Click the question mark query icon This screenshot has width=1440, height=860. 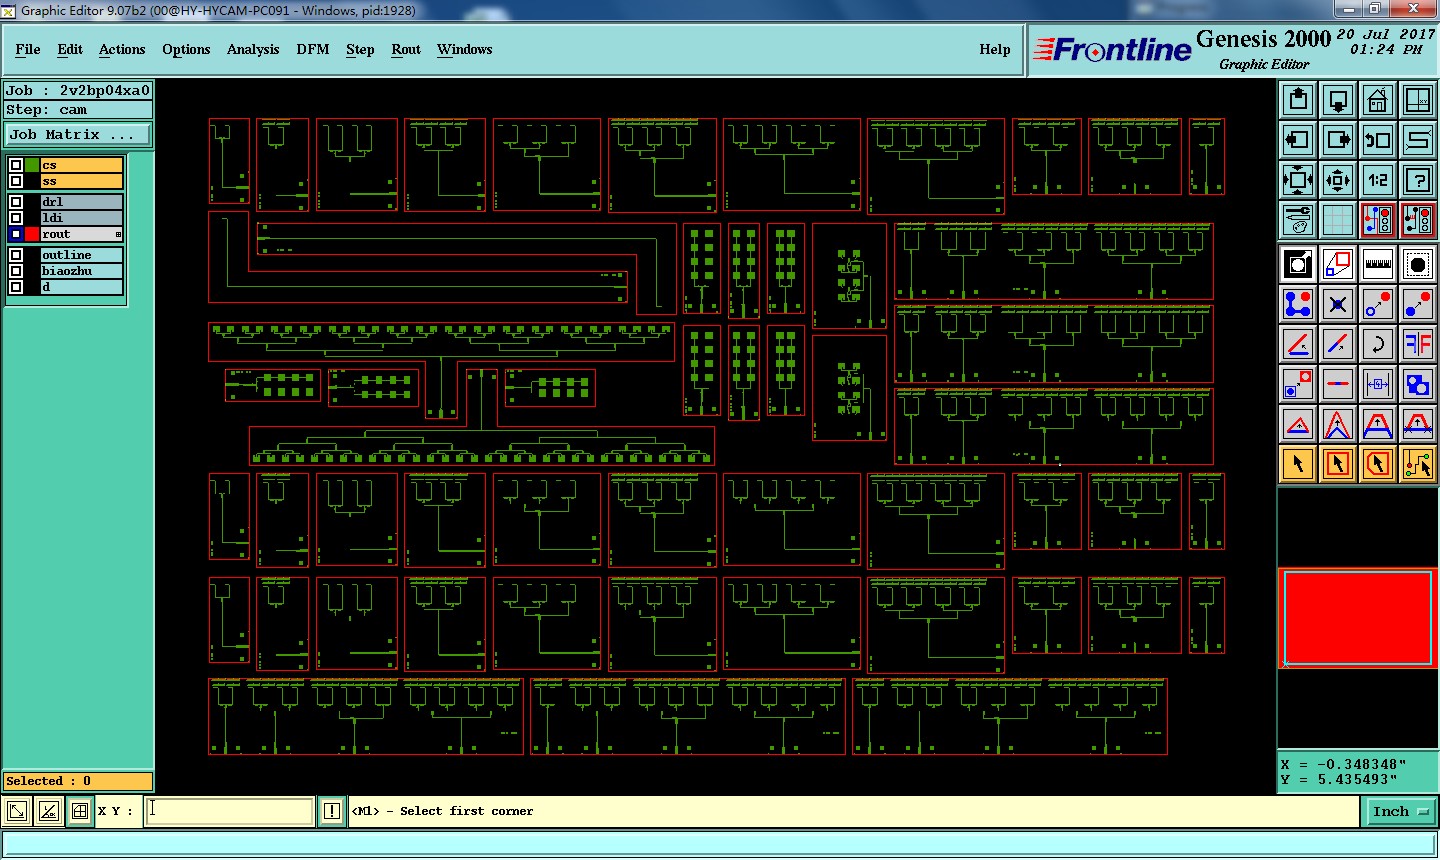[1418, 180]
